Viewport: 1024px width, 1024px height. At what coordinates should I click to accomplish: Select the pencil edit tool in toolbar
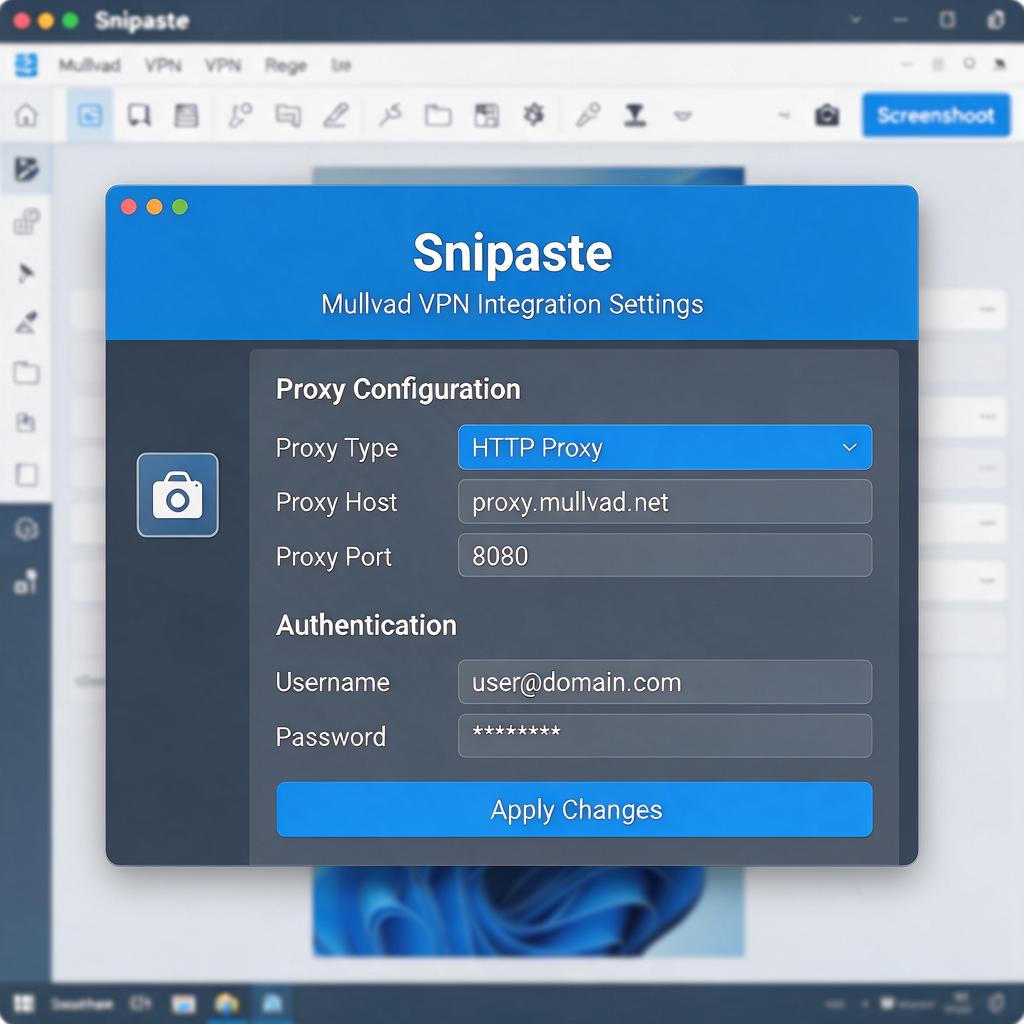pyautogui.click(x=336, y=116)
